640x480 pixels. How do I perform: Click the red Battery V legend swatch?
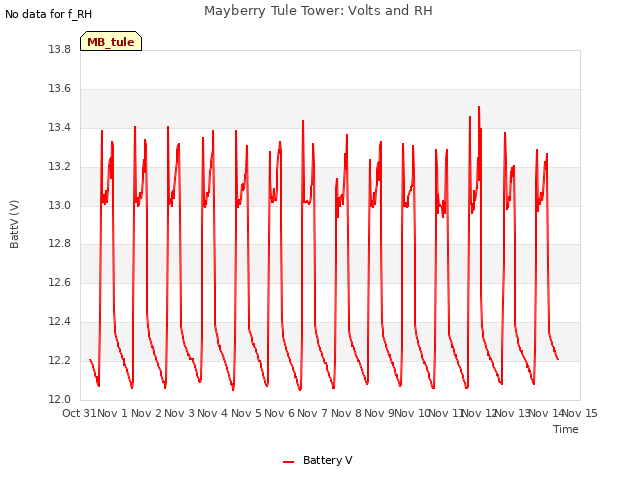tap(289, 462)
